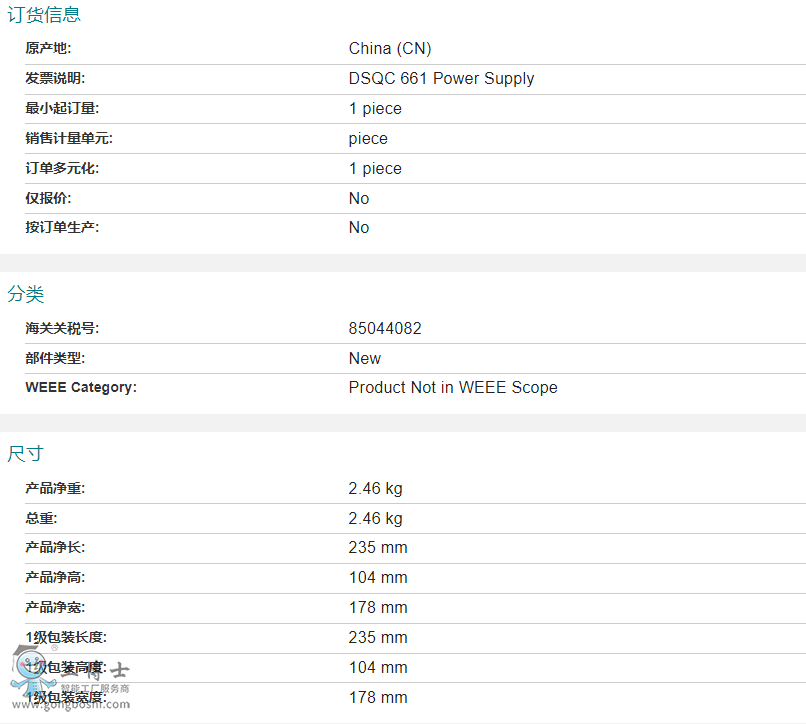The image size is (806, 724).
Task: Select the 分类 section heading
Action: click(x=26, y=294)
